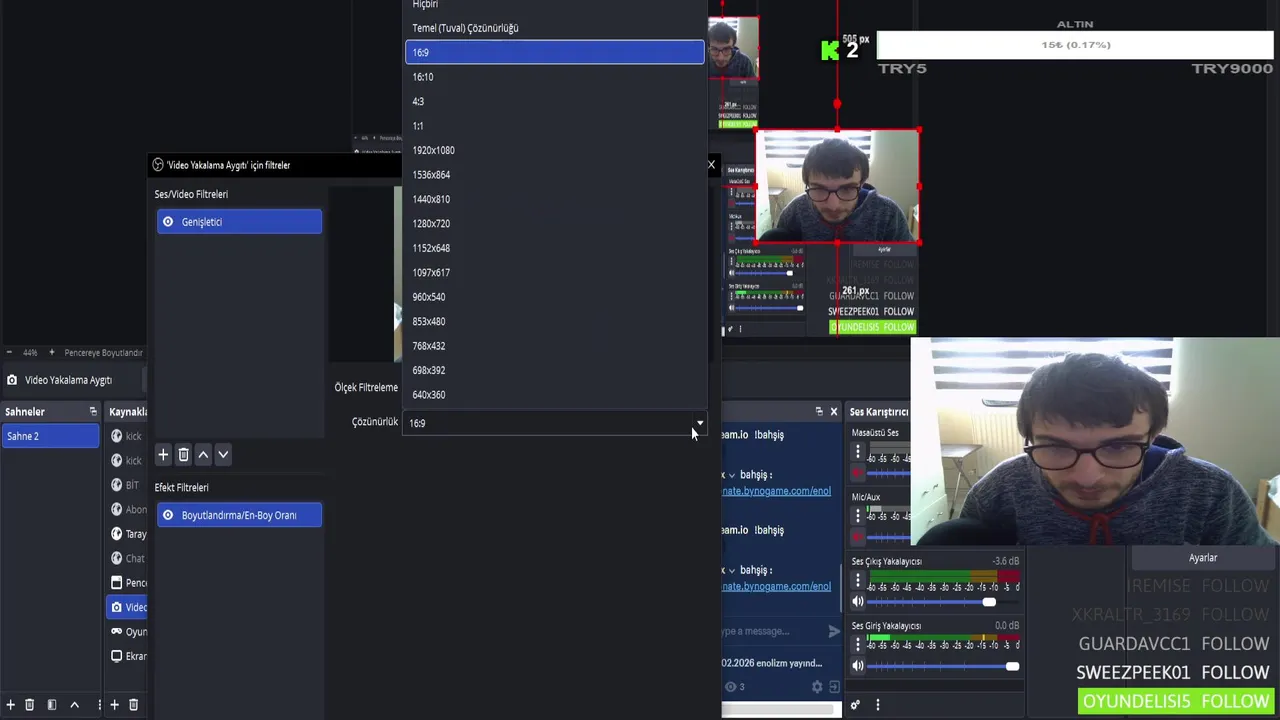This screenshot has height=720, width=1280.
Task: Click Pencereye Boyutlandır scale option
Action: 103,353
